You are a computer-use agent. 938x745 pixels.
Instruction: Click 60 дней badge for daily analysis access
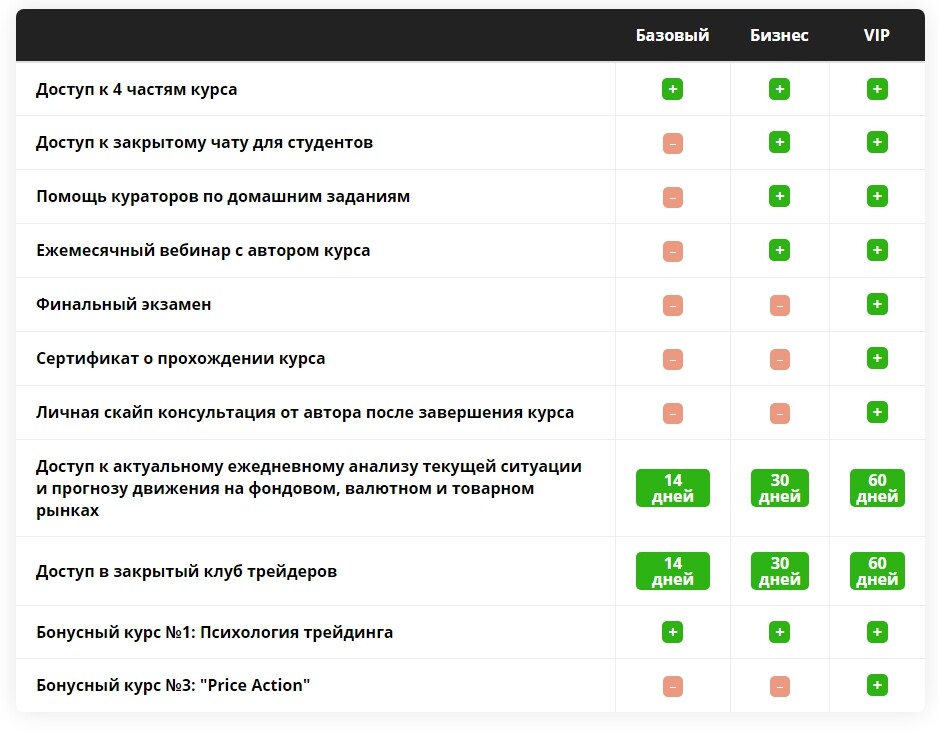pos(877,488)
